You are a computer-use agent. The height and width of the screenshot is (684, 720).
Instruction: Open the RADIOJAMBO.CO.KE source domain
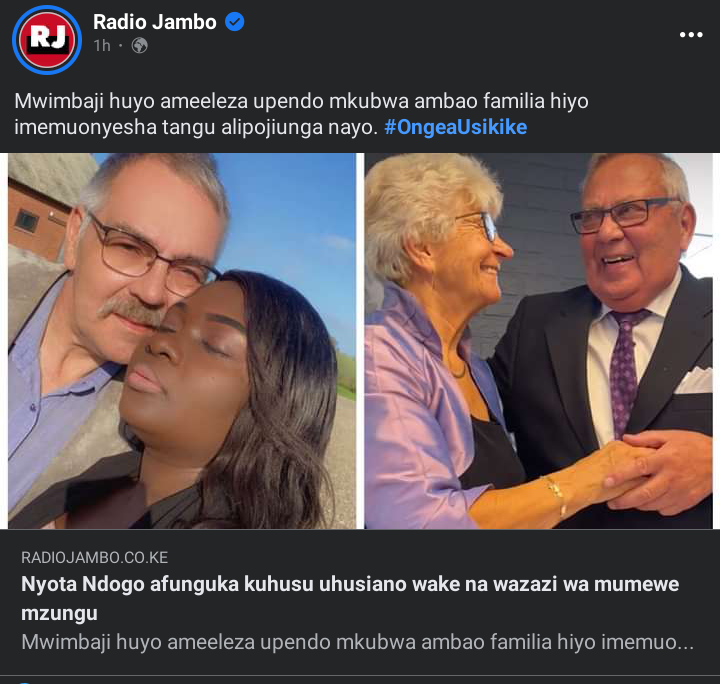coord(95,557)
